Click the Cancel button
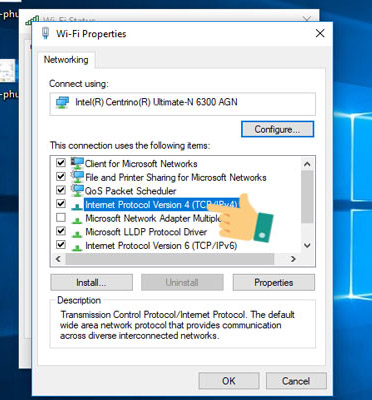The width and height of the screenshot is (372, 400). click(x=296, y=381)
